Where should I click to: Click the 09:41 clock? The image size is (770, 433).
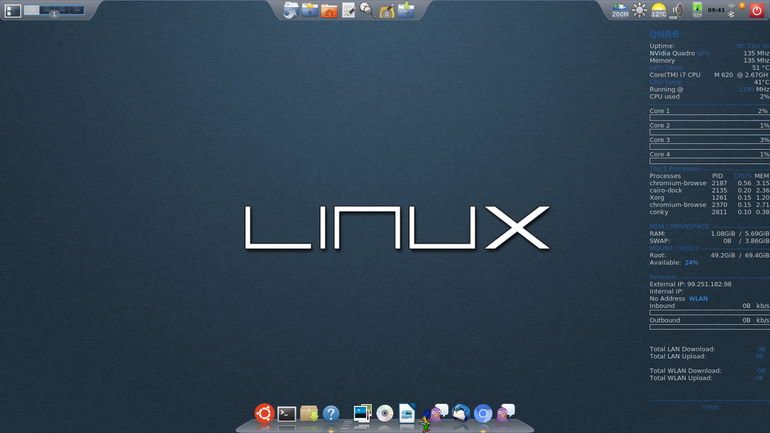[x=716, y=10]
